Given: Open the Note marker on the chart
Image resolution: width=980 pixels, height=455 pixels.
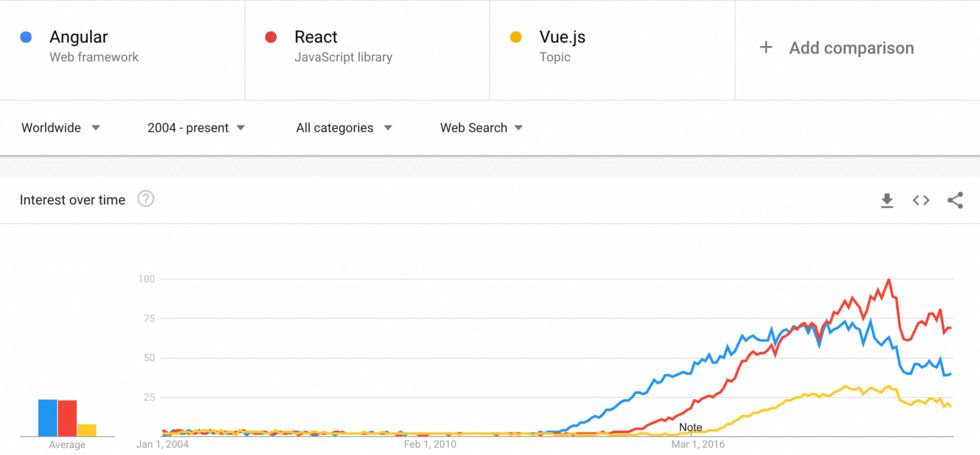Looking at the screenshot, I should [x=690, y=427].
